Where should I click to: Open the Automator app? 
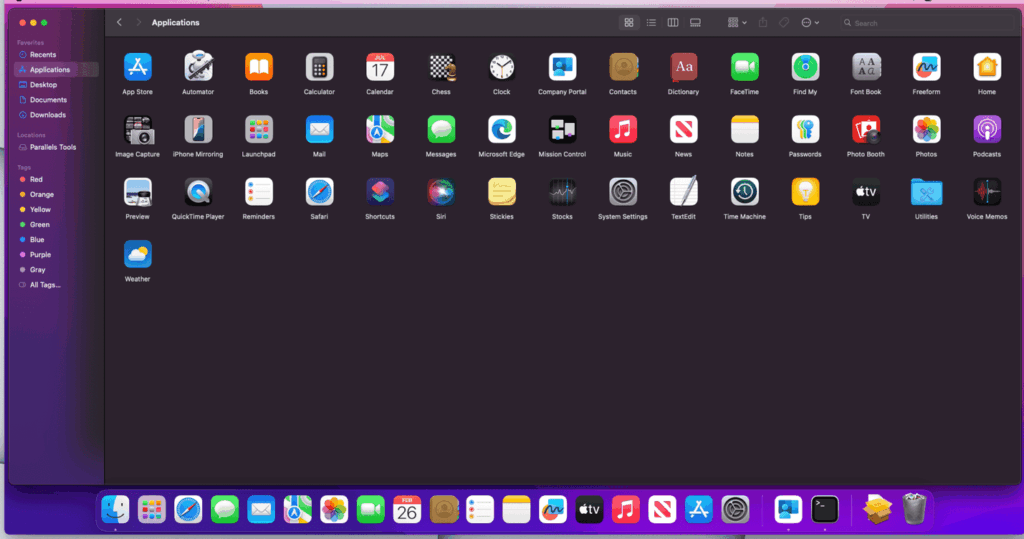tap(198, 68)
